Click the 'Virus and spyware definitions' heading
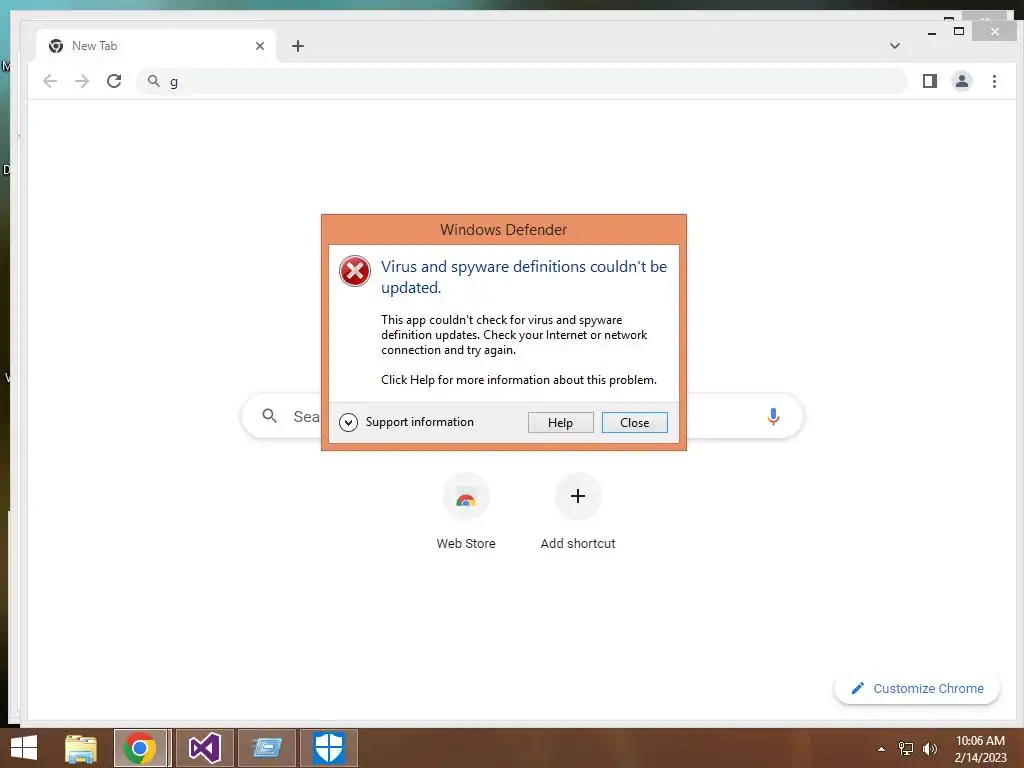Screen dimensions: 1024x768 pyautogui.click(x=524, y=277)
